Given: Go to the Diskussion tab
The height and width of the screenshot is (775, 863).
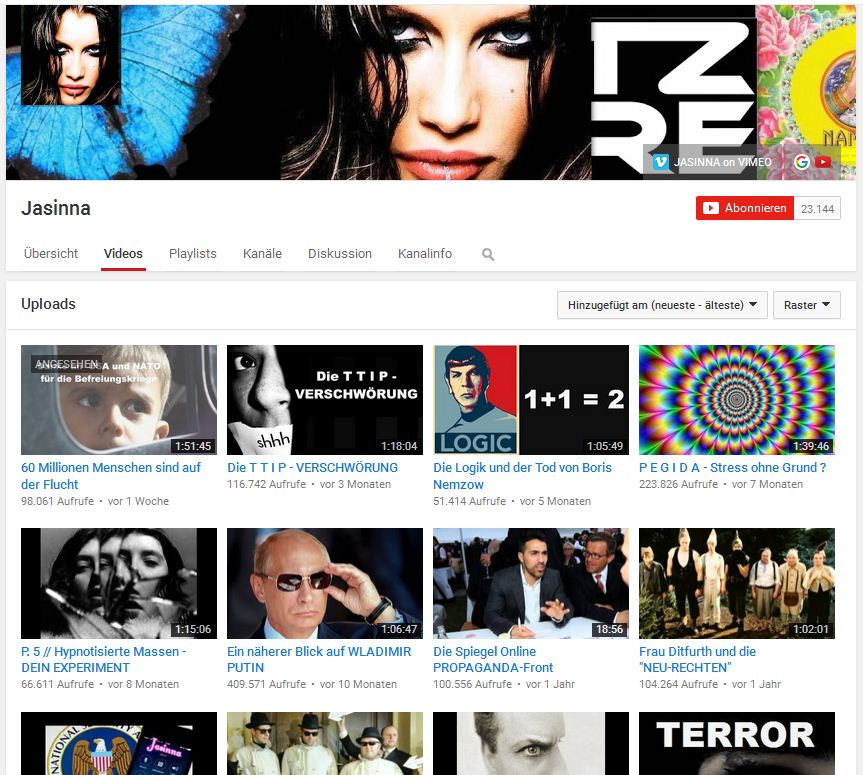Looking at the screenshot, I should coord(339,254).
